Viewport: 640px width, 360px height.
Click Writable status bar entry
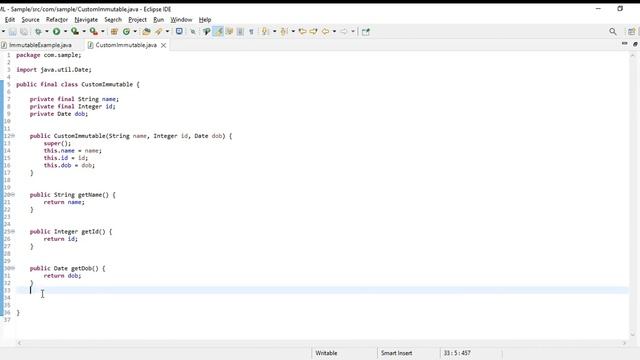click(326, 353)
